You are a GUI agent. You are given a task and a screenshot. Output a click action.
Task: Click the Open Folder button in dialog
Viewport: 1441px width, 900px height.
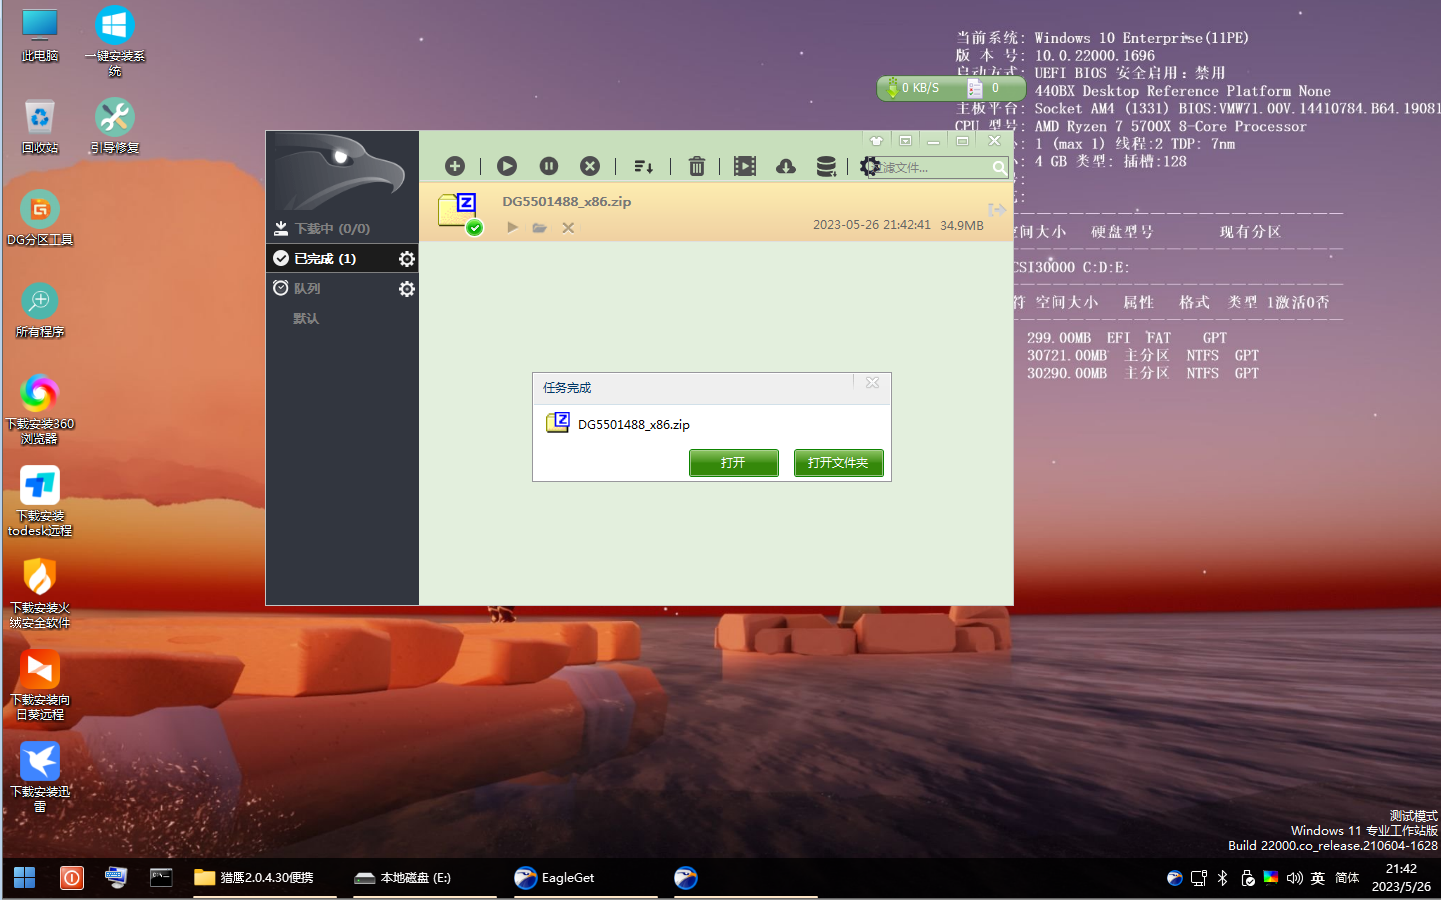pyautogui.click(x=839, y=463)
